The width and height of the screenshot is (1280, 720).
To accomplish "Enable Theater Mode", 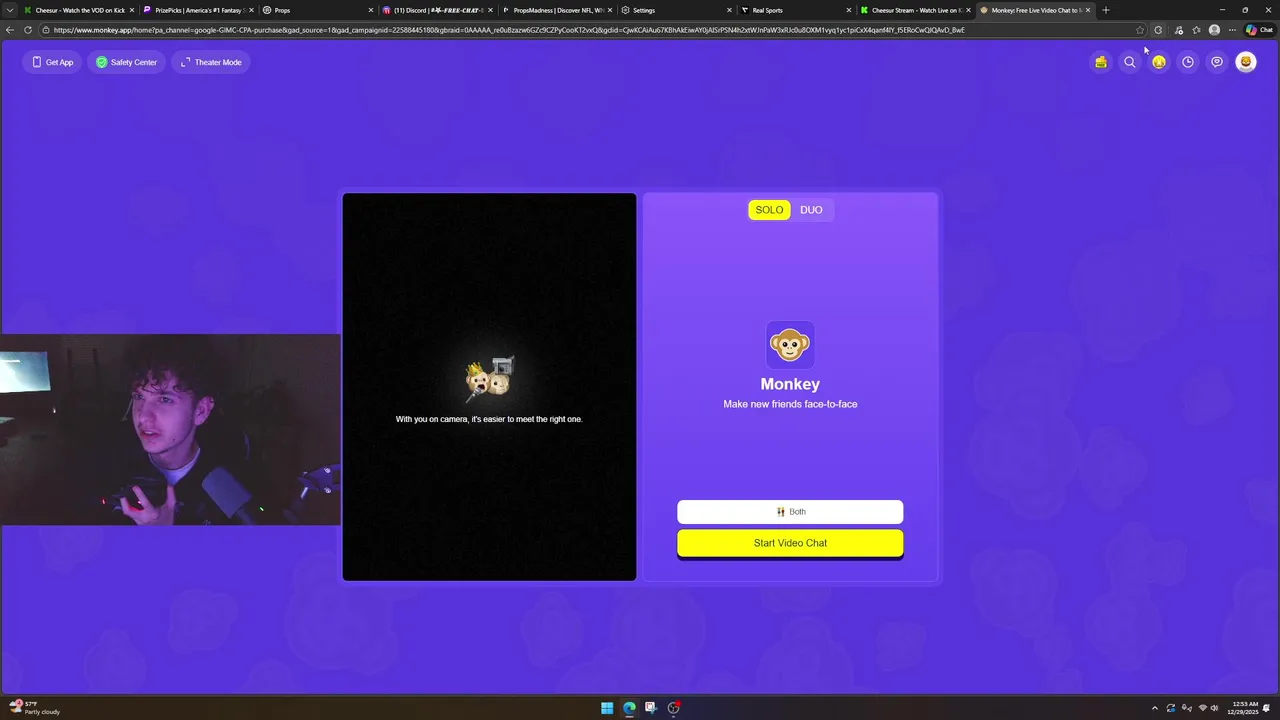I will [211, 62].
